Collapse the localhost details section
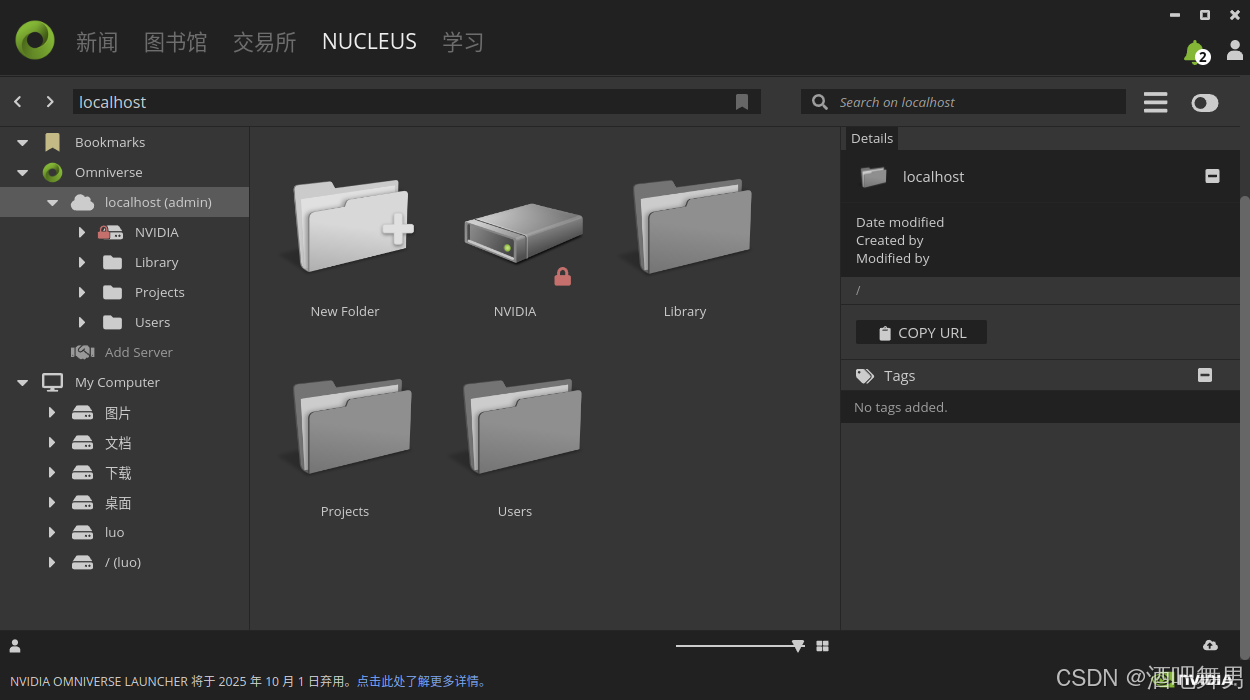The height and width of the screenshot is (700, 1250). point(1212,176)
